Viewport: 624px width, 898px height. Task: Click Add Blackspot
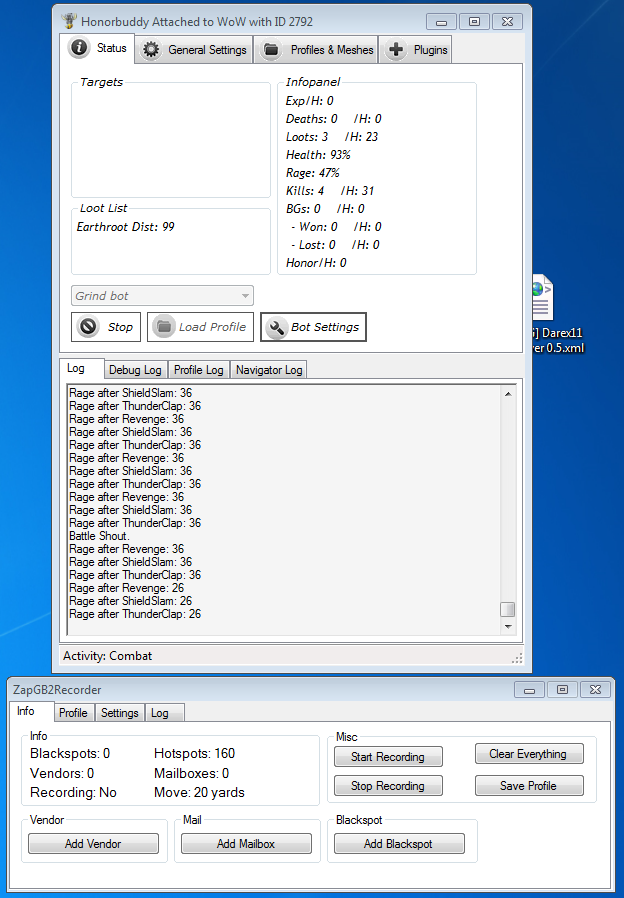click(x=399, y=844)
